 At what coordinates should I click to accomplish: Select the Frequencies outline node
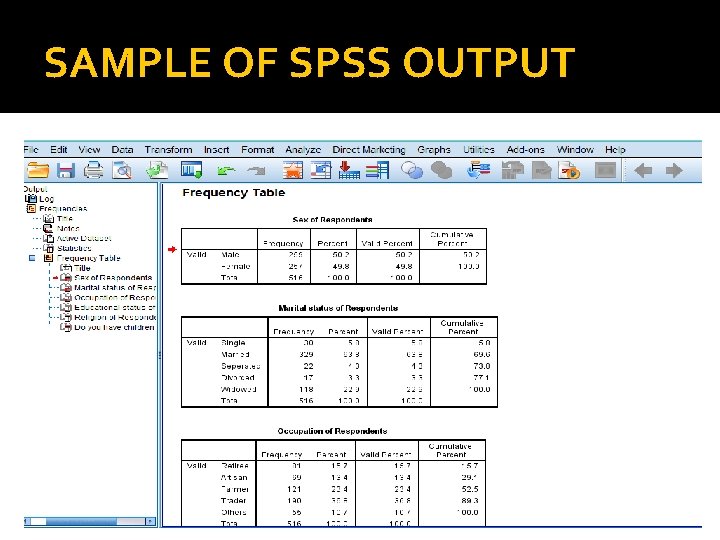pyautogui.click(x=63, y=209)
